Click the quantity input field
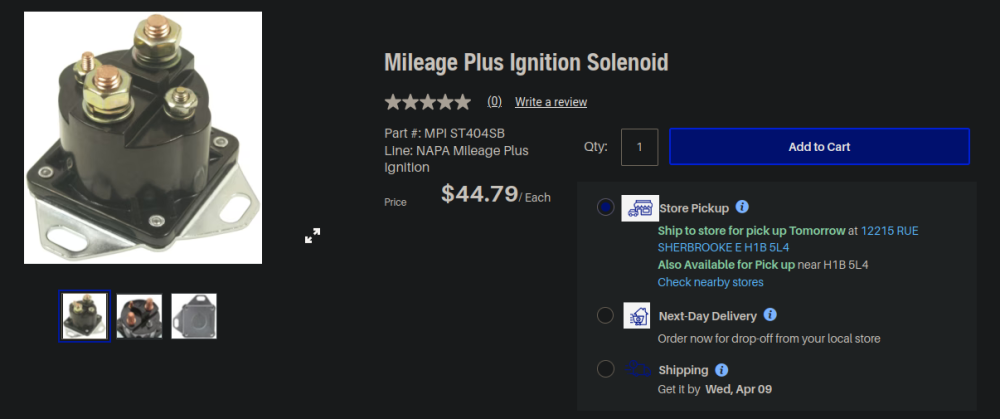The height and width of the screenshot is (419, 1000). (639, 147)
